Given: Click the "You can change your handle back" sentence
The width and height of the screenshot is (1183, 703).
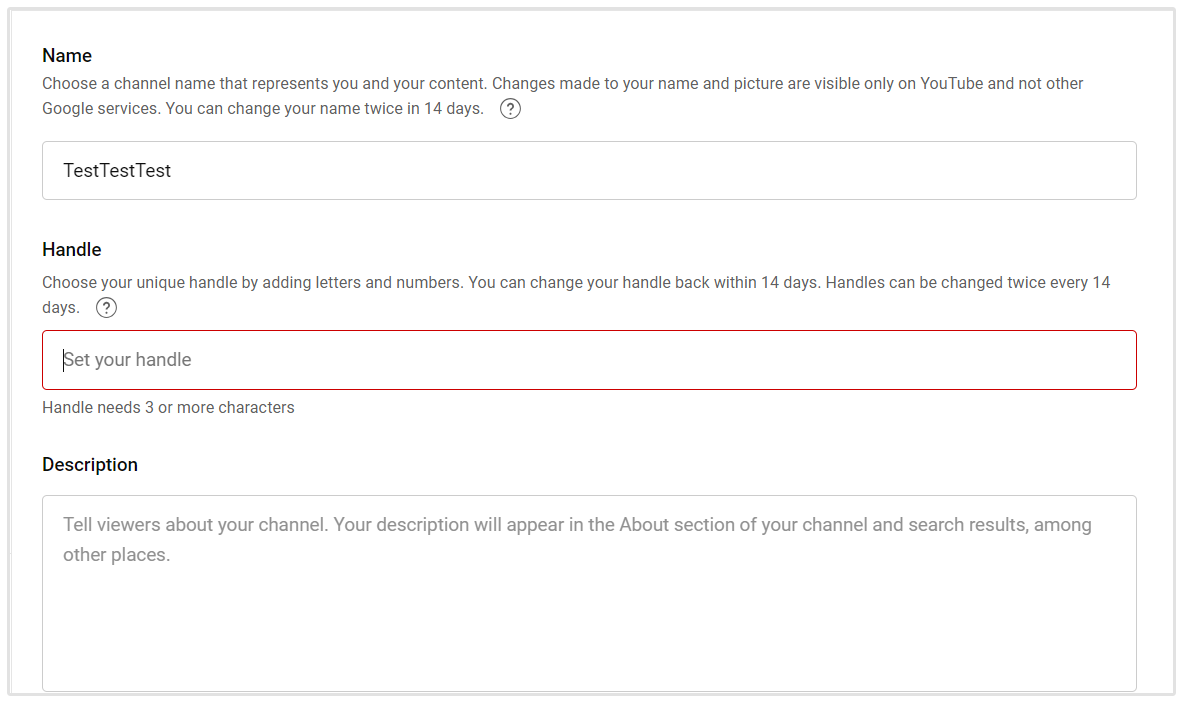Looking at the screenshot, I should coord(643,283).
